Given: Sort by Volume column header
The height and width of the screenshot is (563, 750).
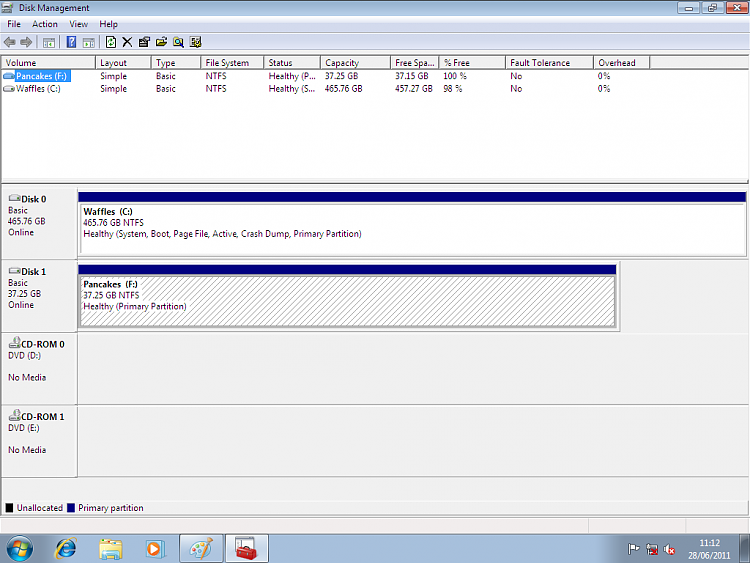Looking at the screenshot, I should point(48,63).
